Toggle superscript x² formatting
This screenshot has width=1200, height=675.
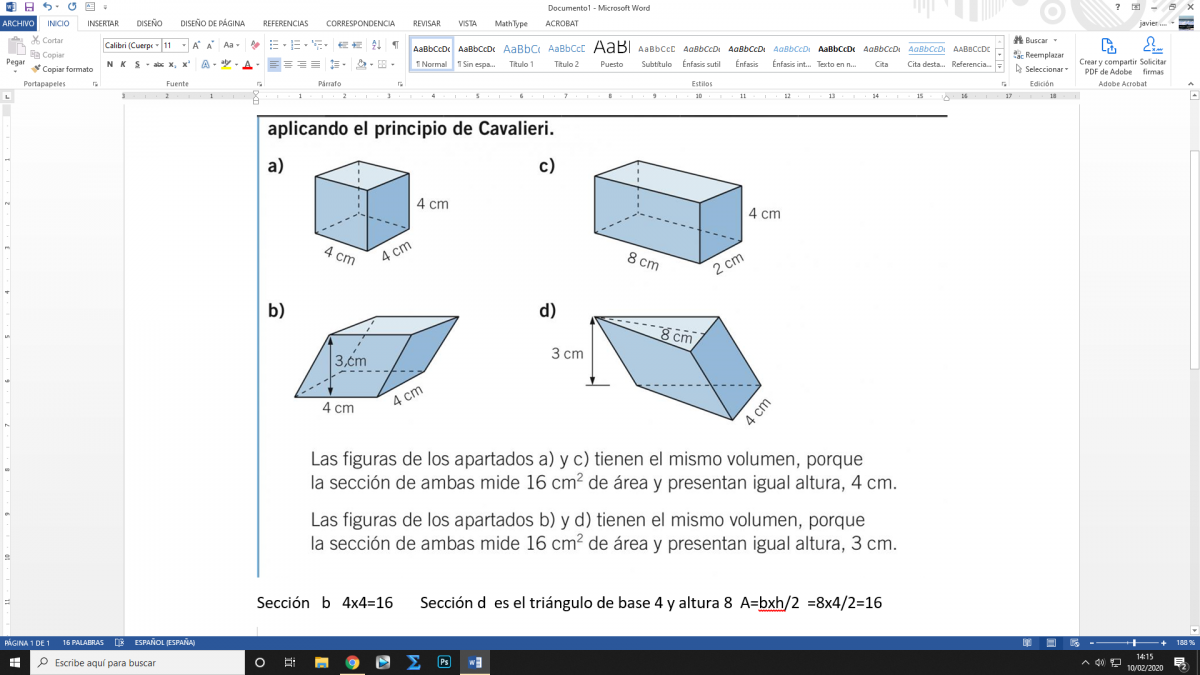[185, 65]
